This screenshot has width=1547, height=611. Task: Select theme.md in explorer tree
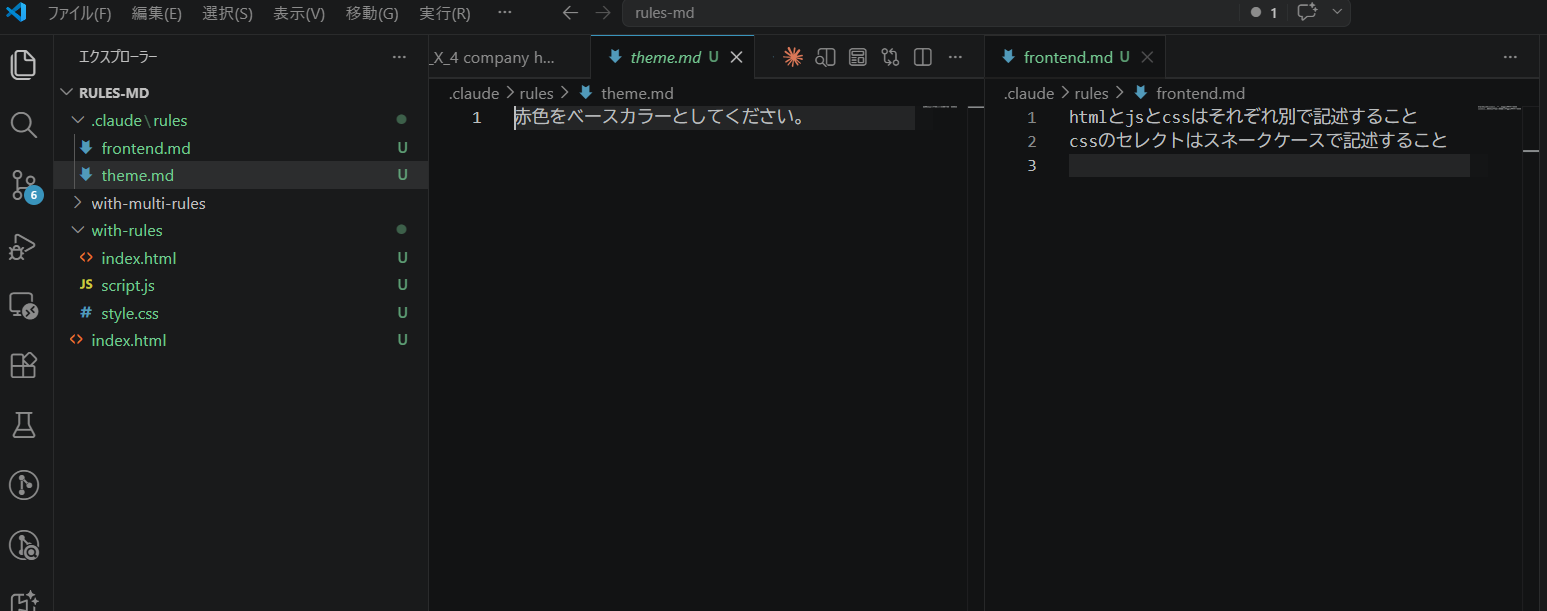(241, 175)
